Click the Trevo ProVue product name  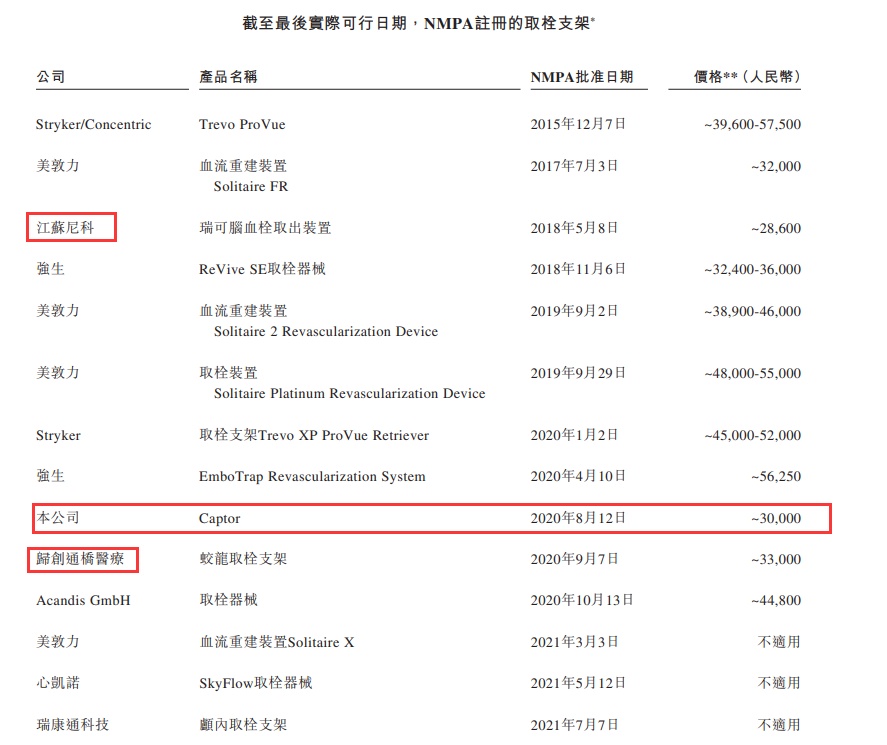pyautogui.click(x=242, y=124)
